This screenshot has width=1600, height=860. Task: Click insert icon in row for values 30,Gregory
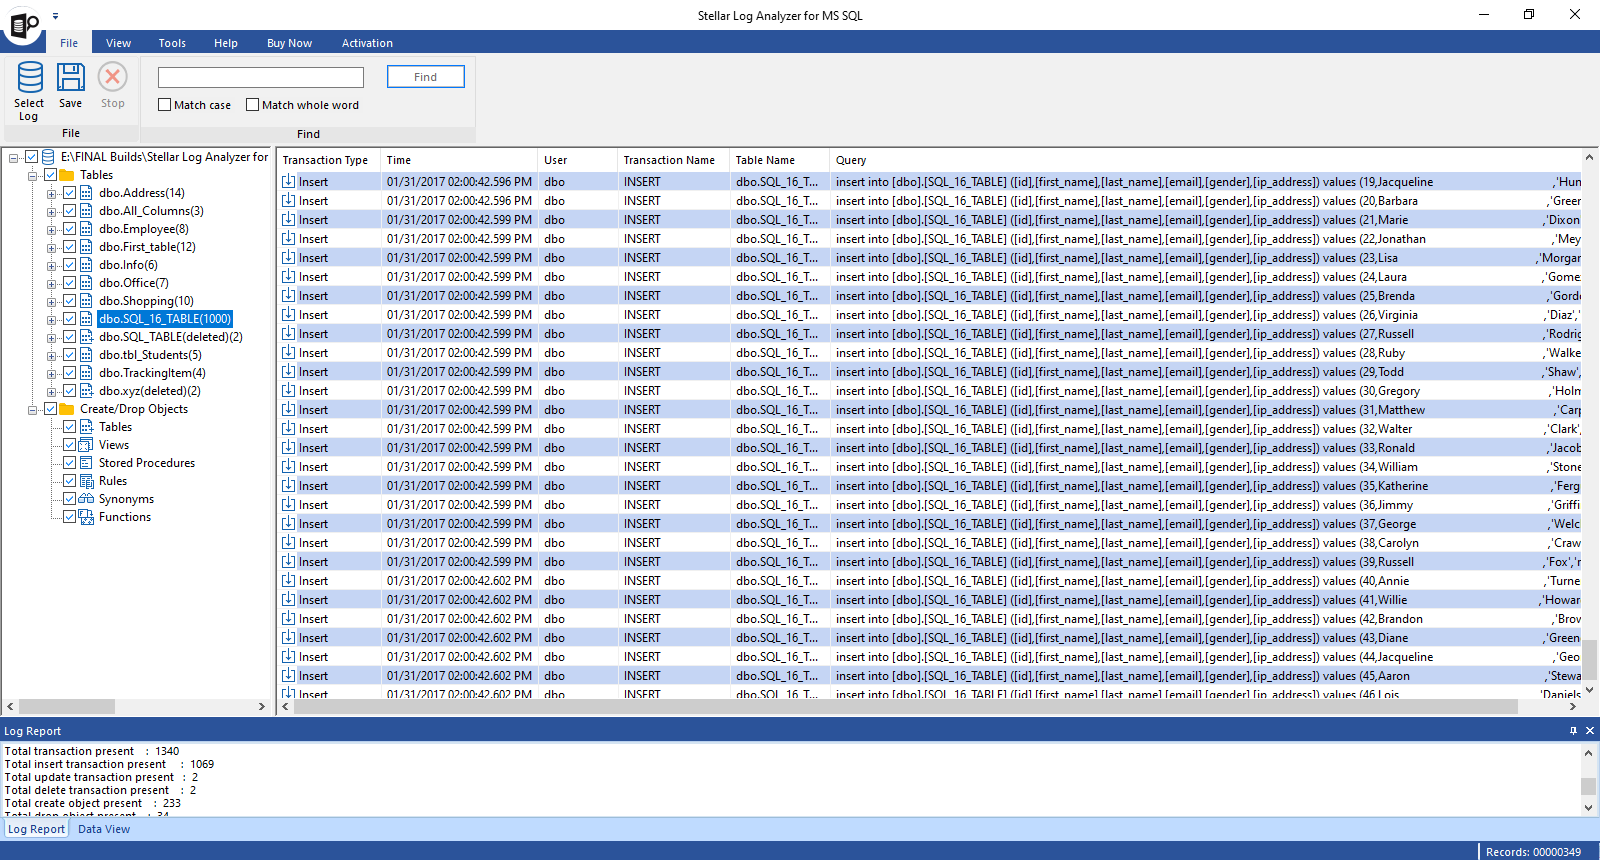[x=288, y=391]
